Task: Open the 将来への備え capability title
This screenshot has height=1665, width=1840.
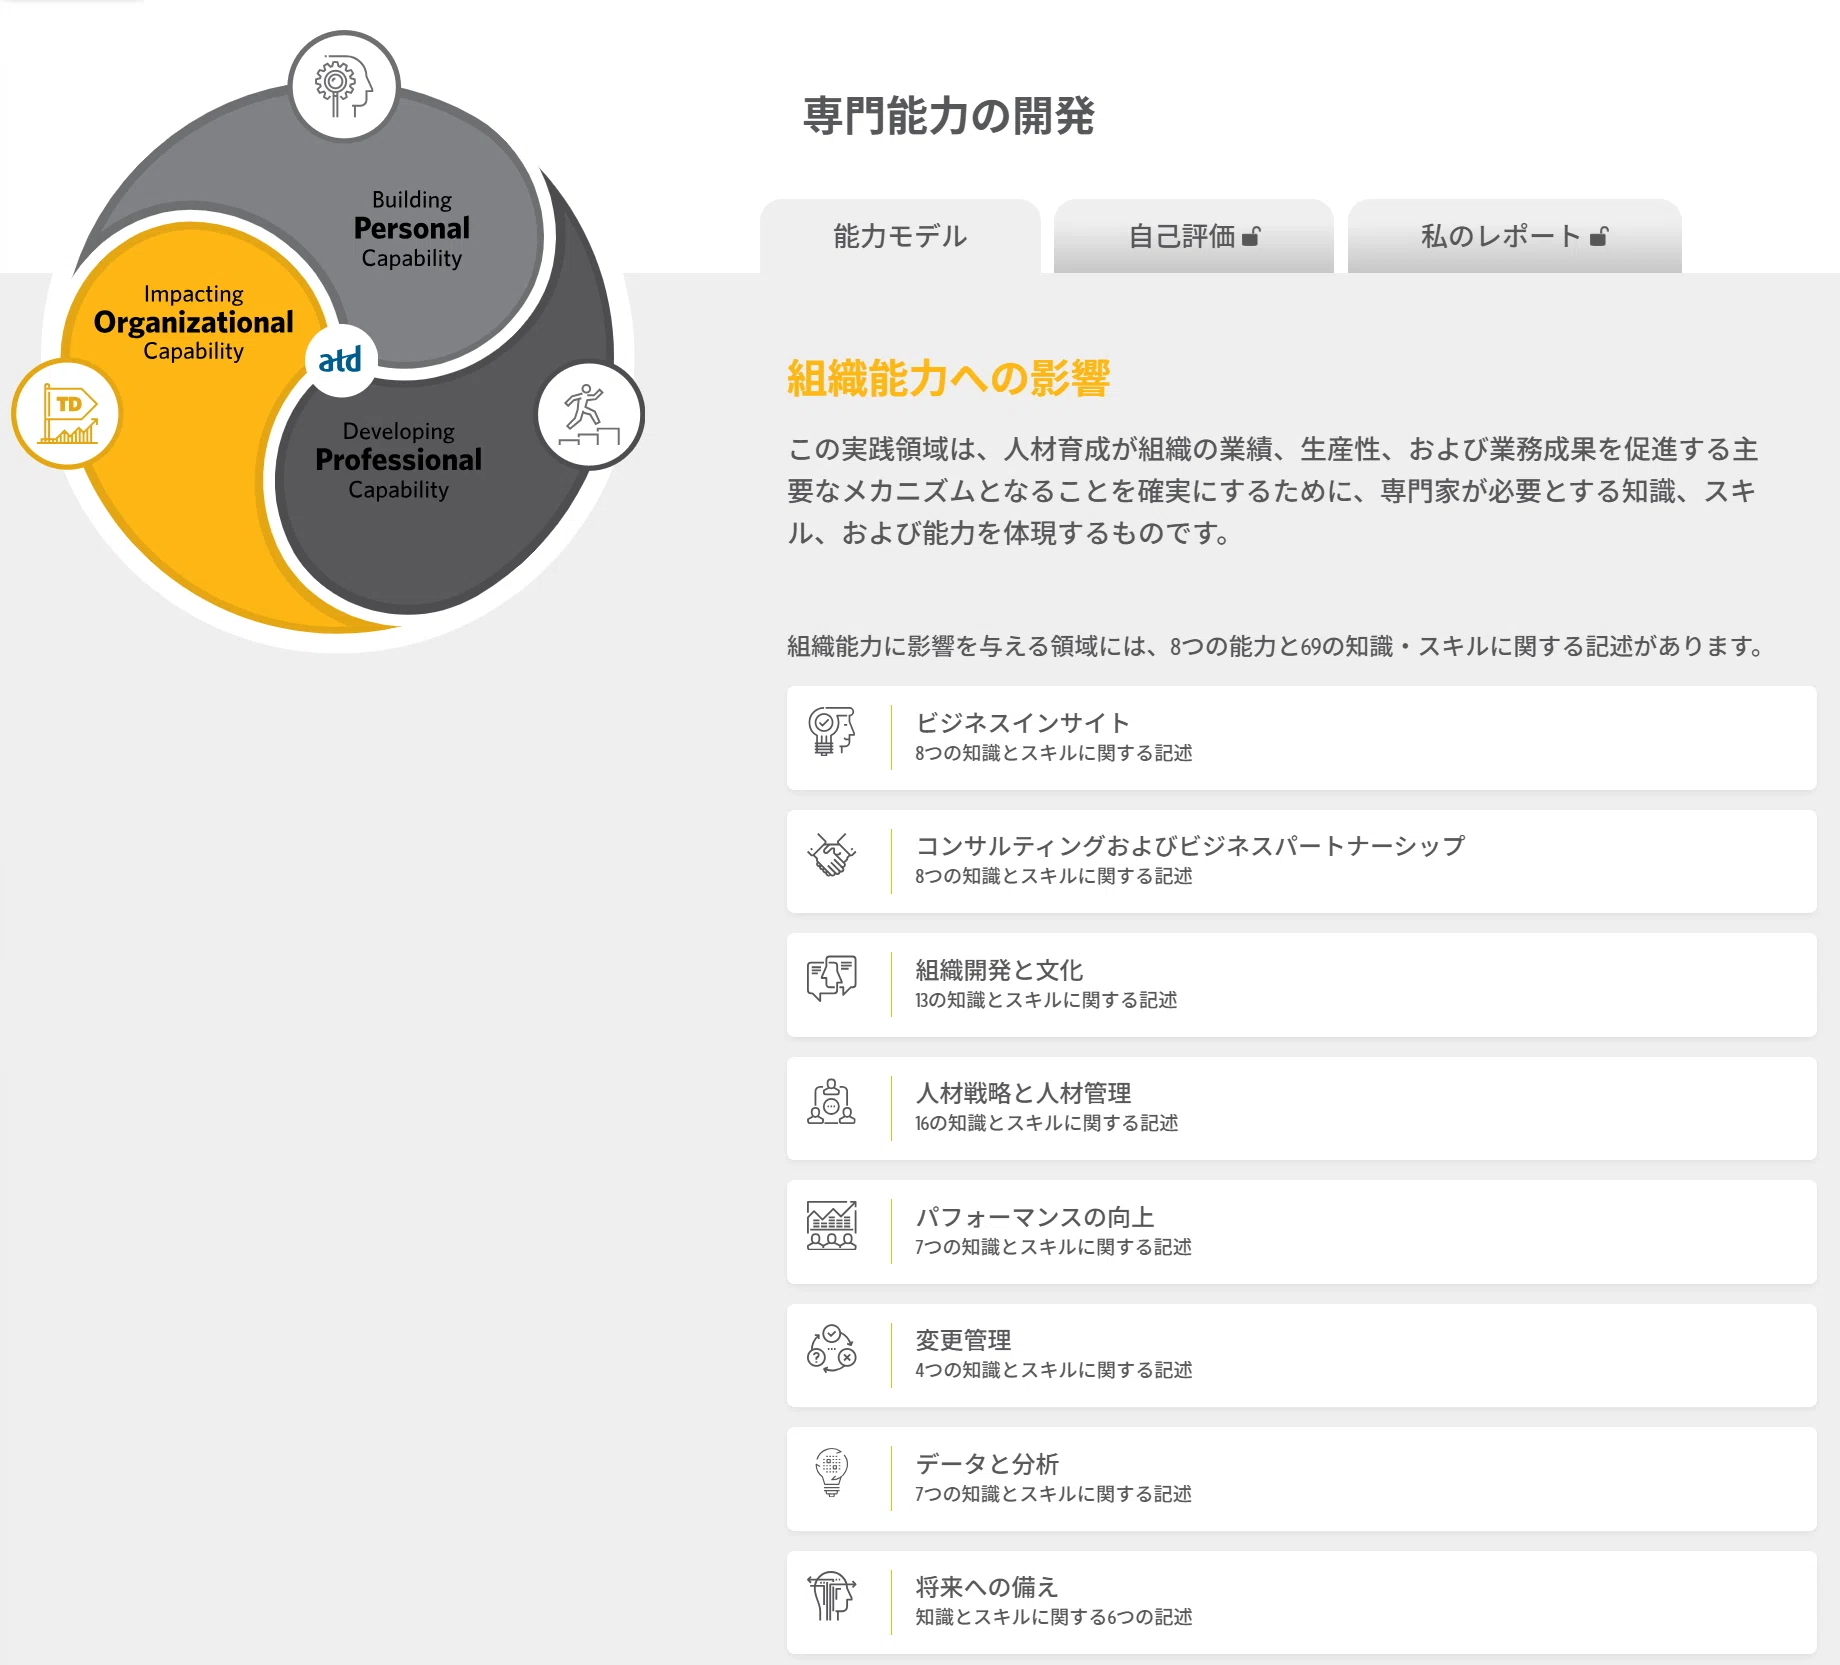Action: click(x=986, y=1587)
